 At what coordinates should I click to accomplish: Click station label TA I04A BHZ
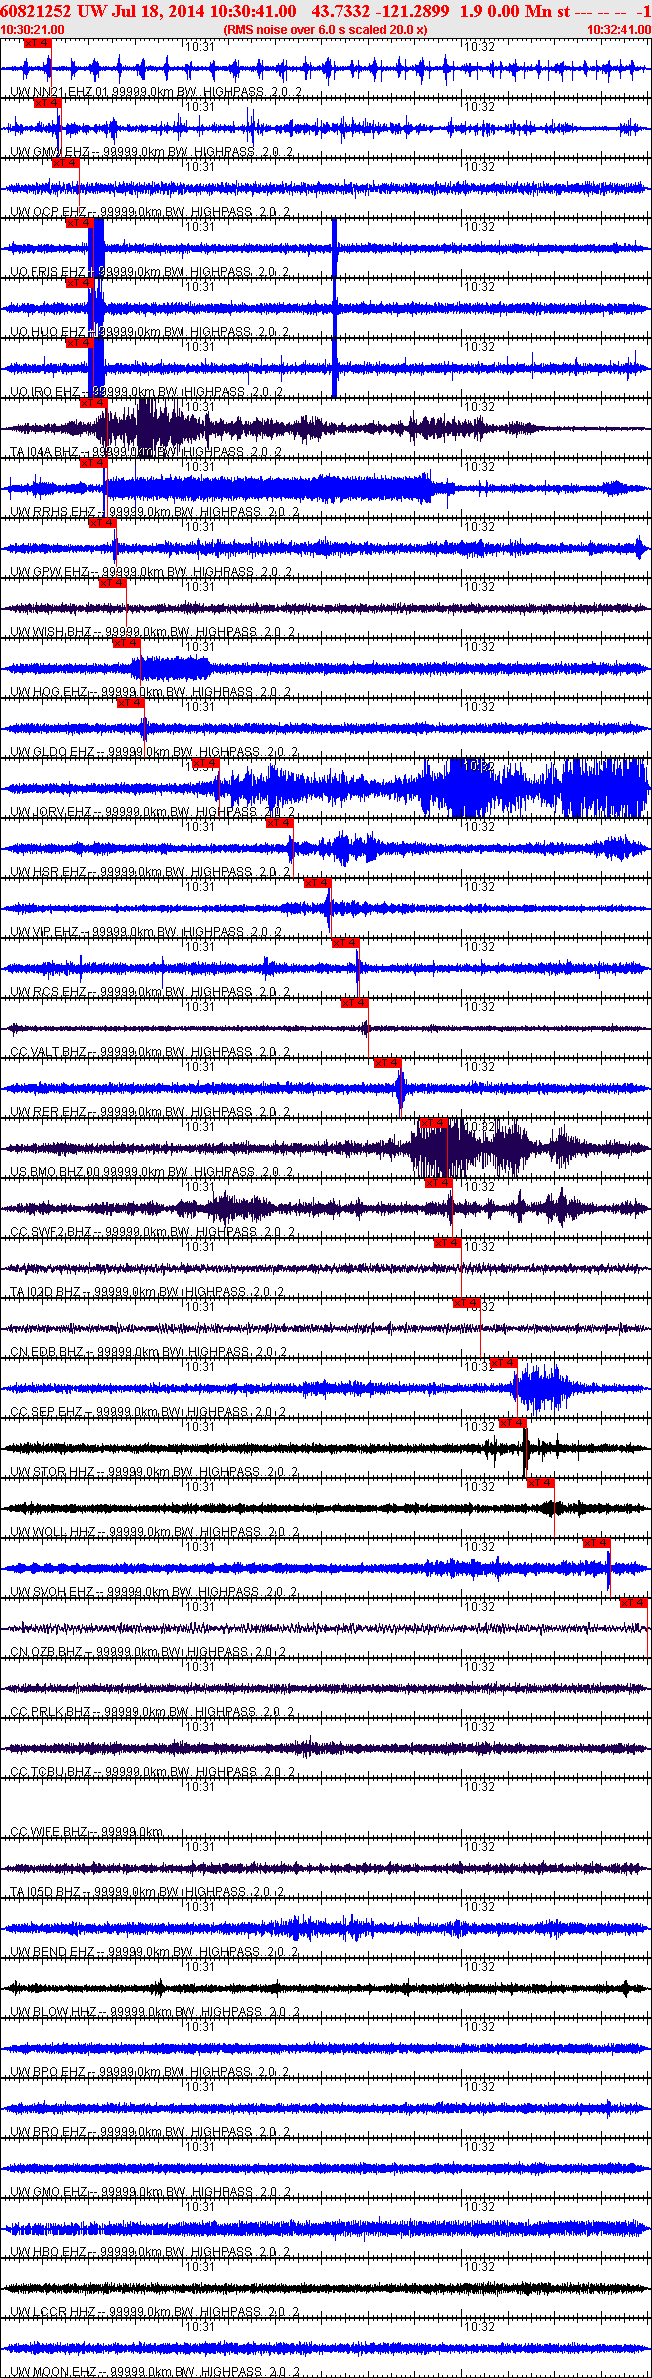(x=44, y=452)
